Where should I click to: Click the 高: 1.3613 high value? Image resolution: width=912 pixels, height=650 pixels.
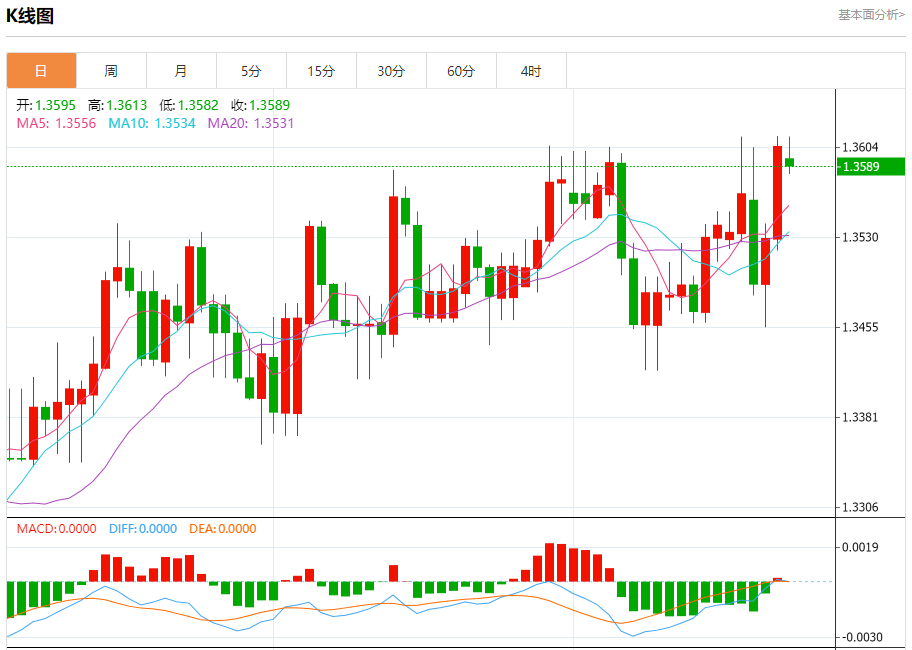[117, 105]
